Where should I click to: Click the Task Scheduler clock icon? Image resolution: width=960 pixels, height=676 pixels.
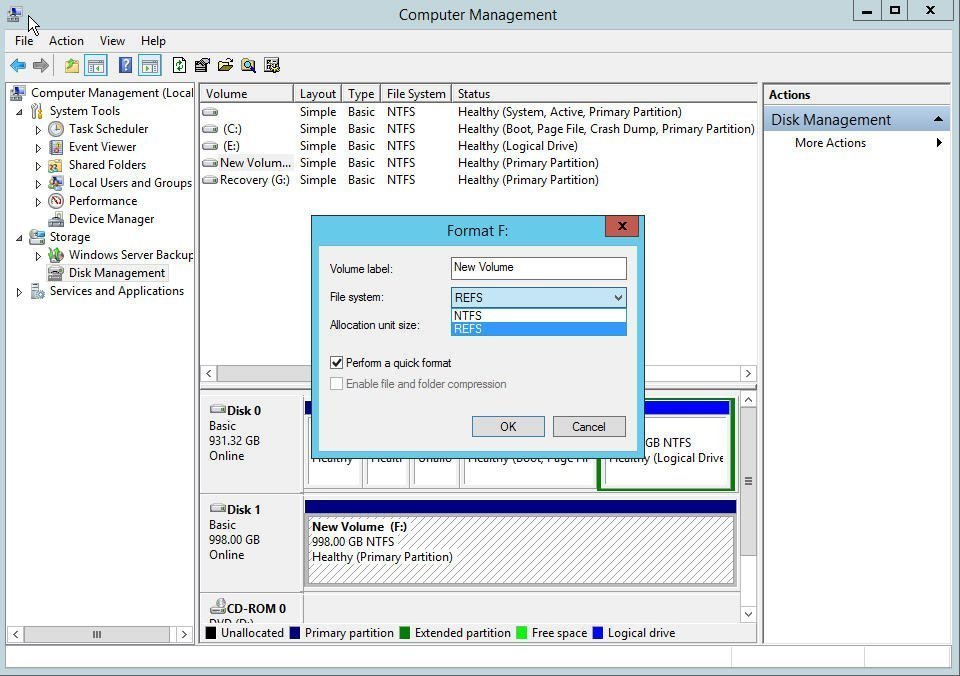(56, 129)
